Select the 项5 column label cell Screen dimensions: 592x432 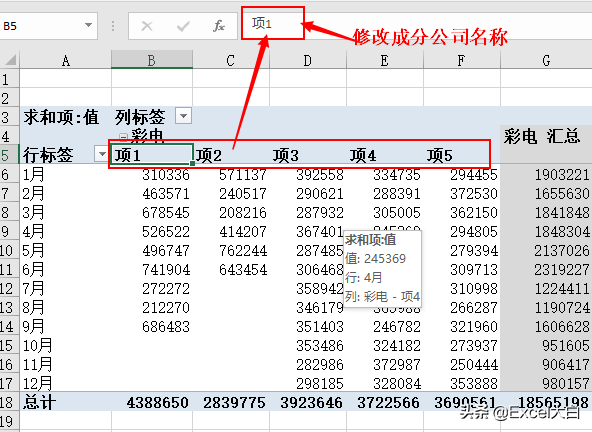[462, 155]
